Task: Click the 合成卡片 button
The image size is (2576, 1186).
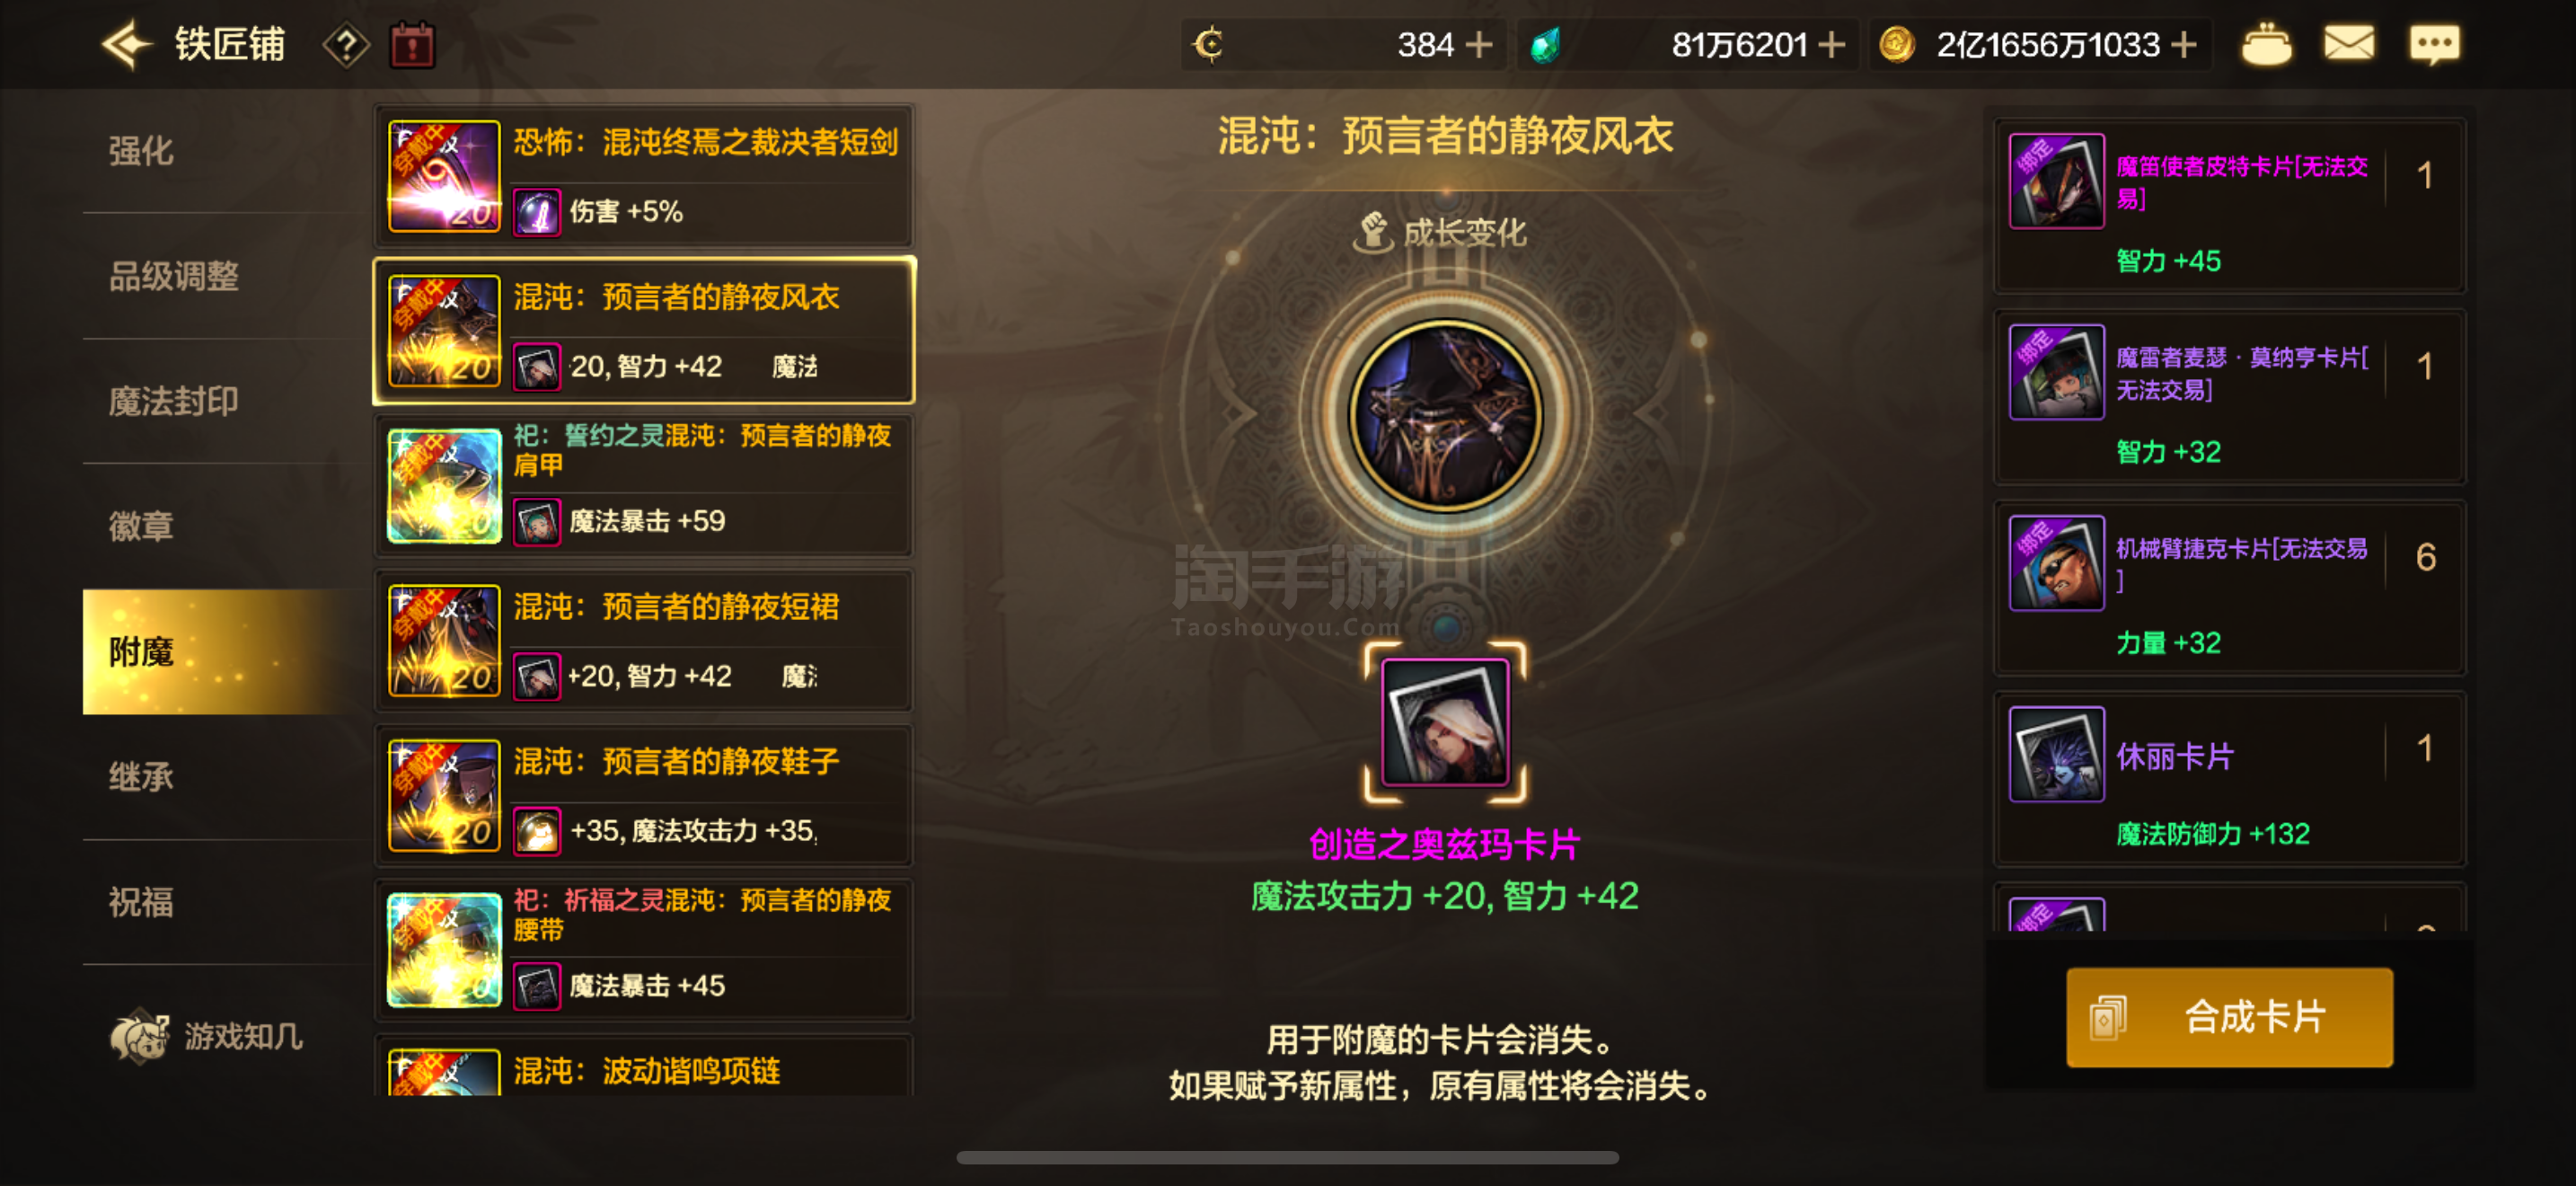Action: pyautogui.click(x=2229, y=1017)
